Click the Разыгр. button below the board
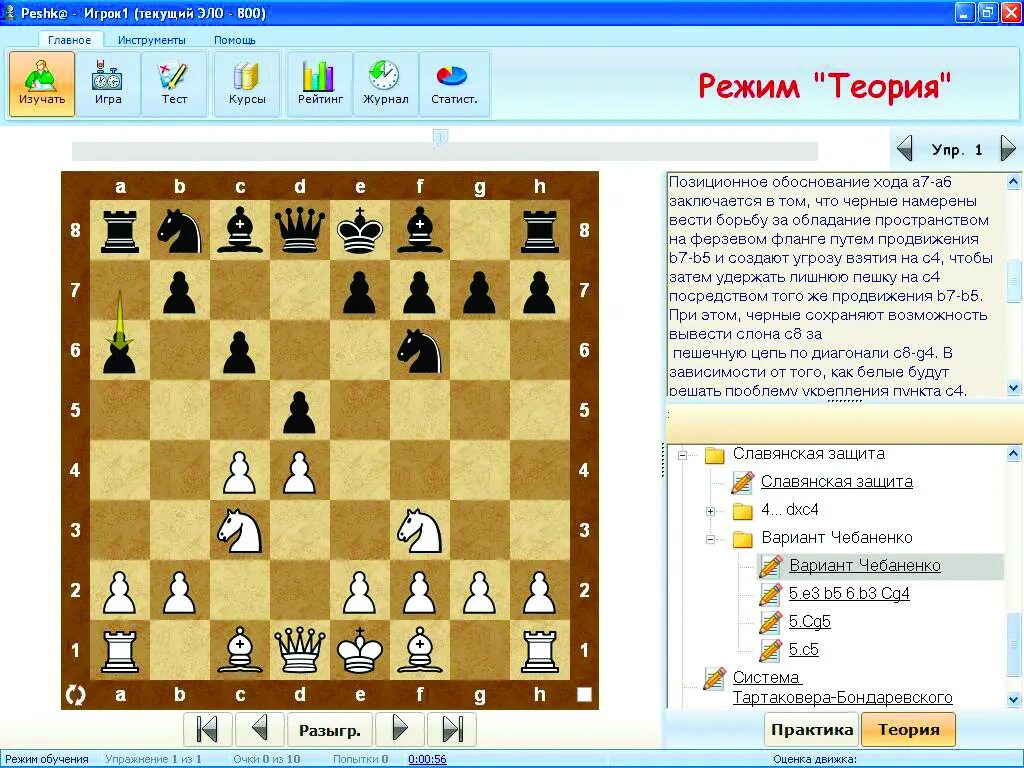The image size is (1024, 768). (x=330, y=729)
